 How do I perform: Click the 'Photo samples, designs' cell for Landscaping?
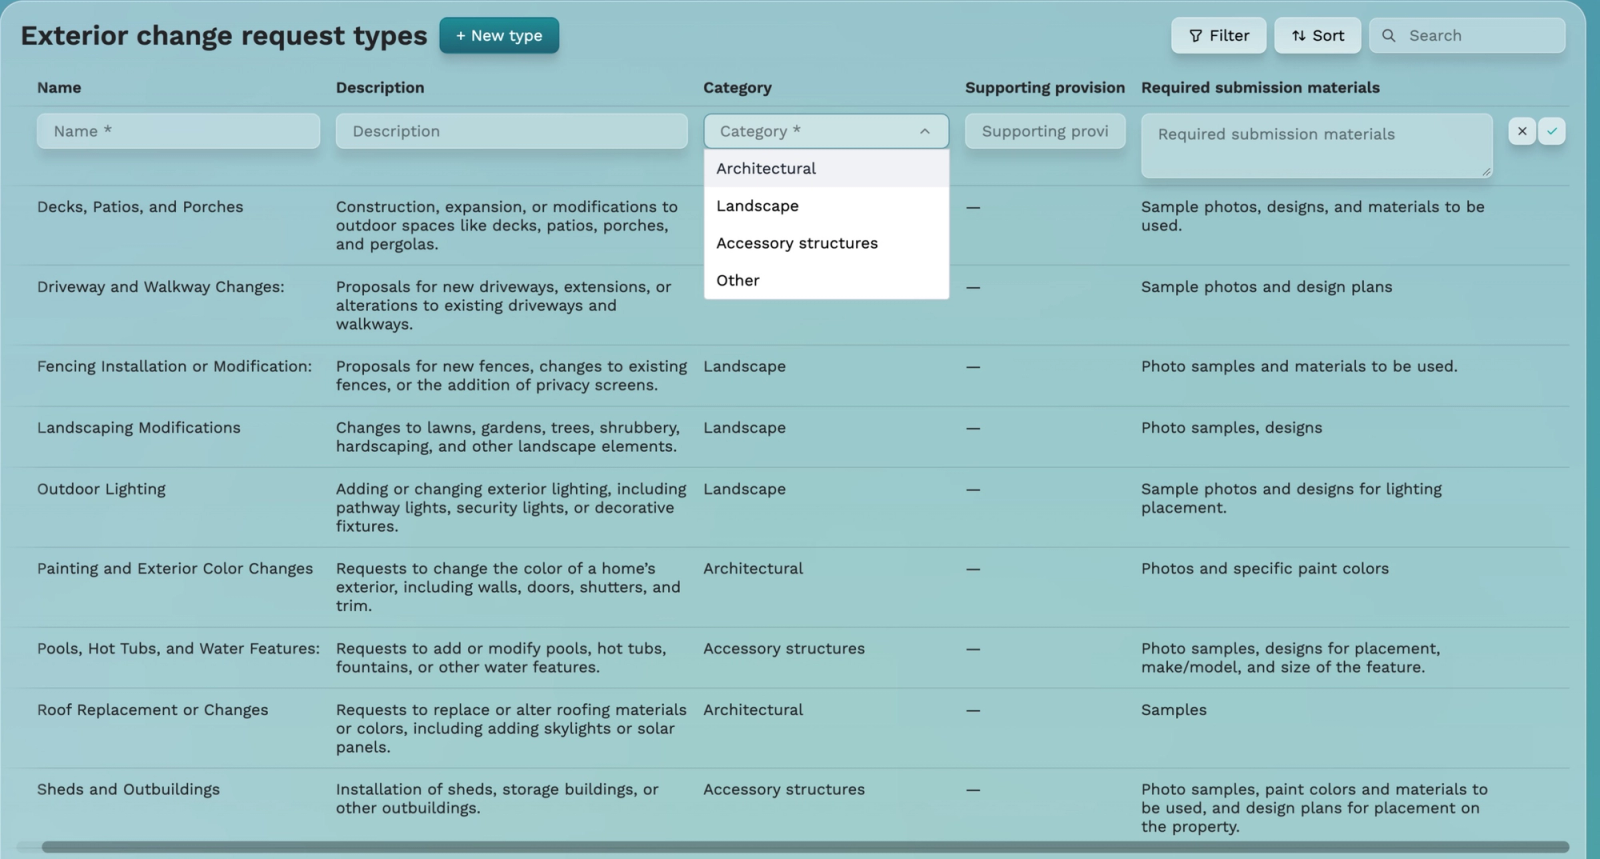coord(1232,428)
